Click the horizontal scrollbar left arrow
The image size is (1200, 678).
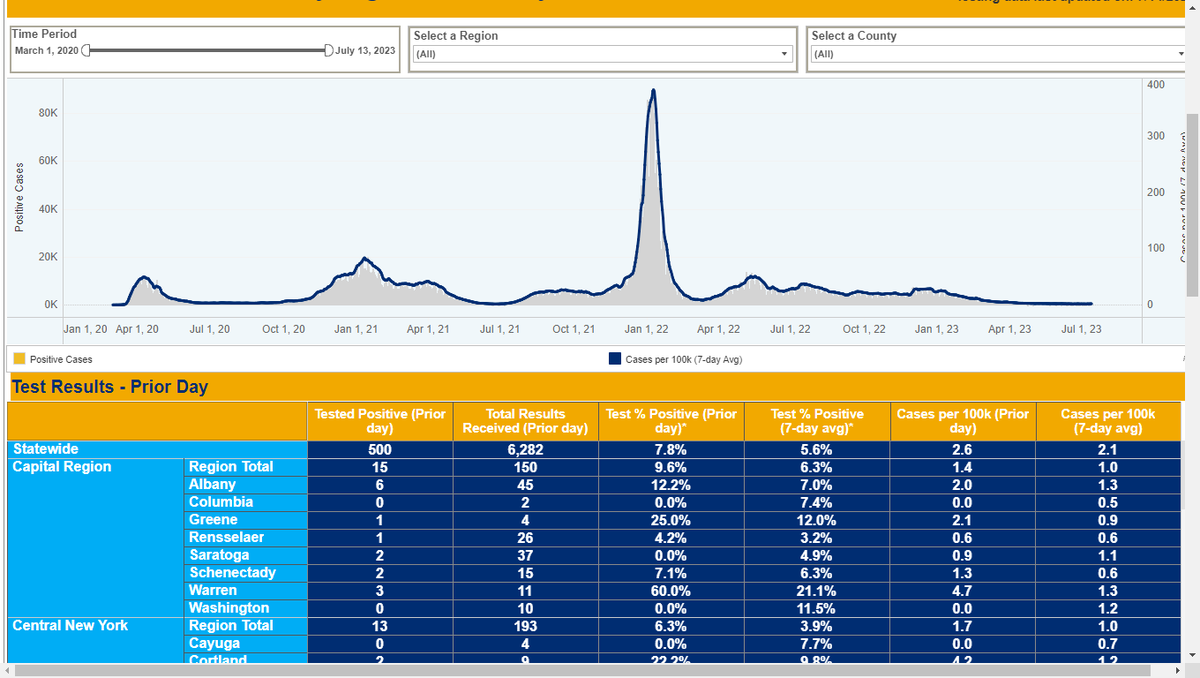coord(8,670)
